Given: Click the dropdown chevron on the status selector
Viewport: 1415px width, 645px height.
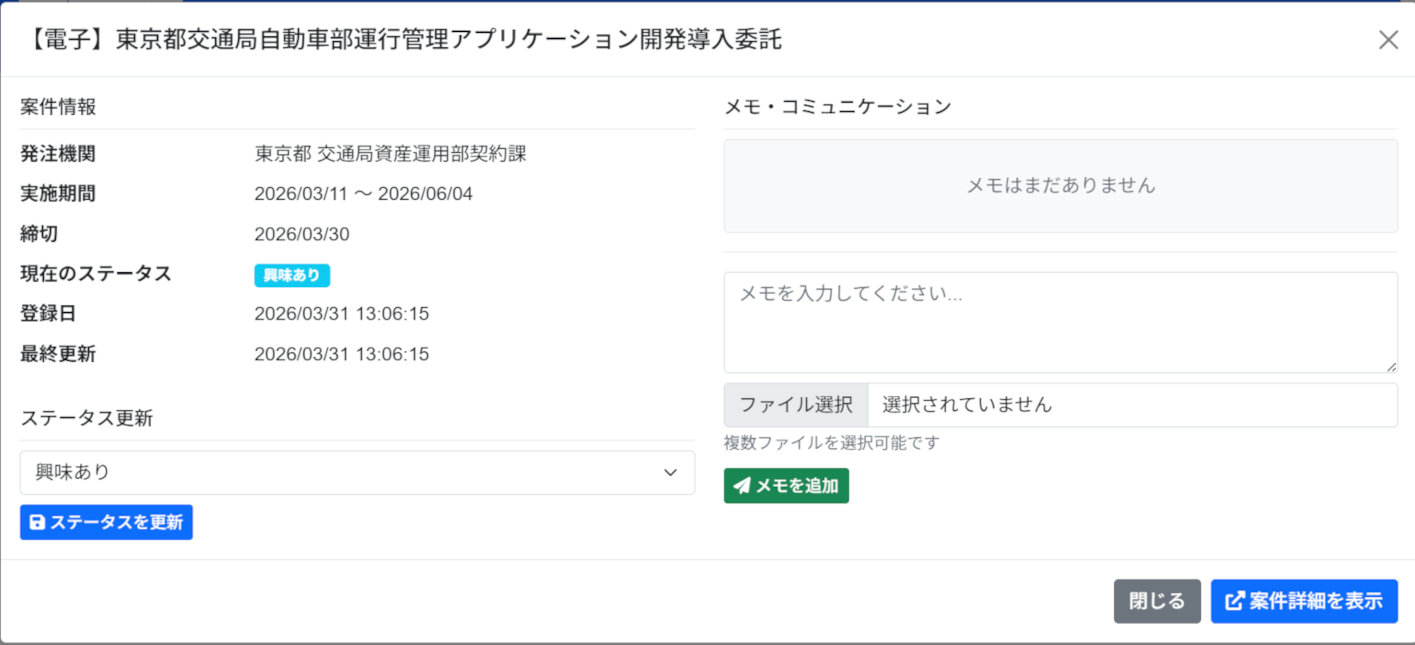Looking at the screenshot, I should coord(670,472).
